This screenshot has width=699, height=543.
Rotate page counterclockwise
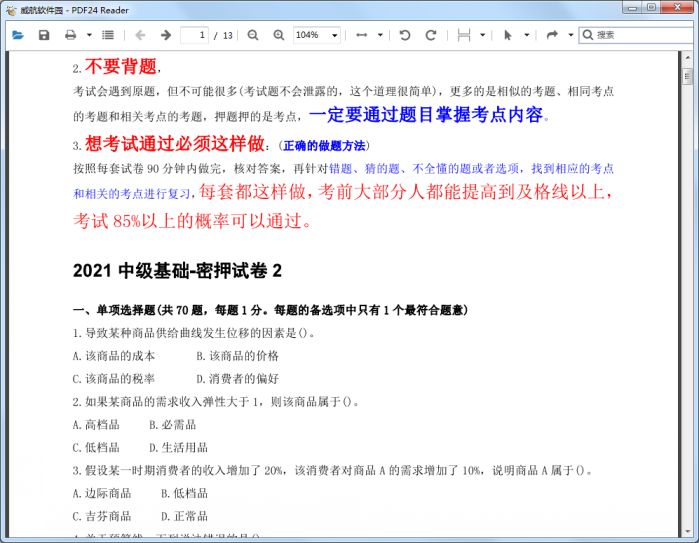pyautogui.click(x=405, y=35)
